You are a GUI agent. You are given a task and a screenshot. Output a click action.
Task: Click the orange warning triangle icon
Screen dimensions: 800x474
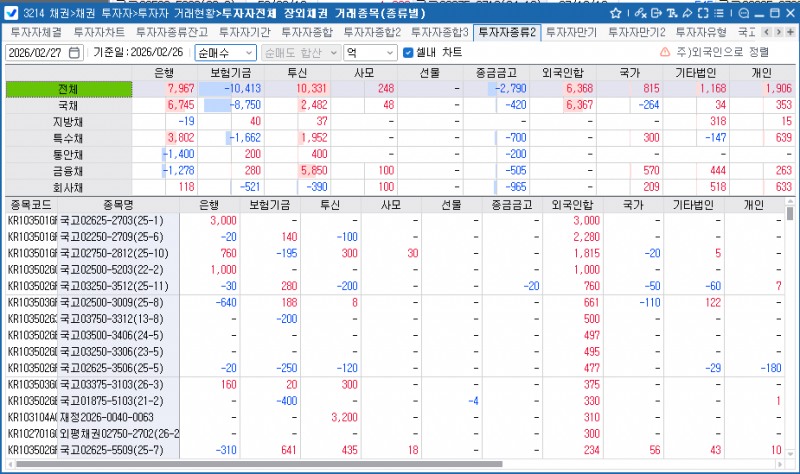(x=665, y=52)
